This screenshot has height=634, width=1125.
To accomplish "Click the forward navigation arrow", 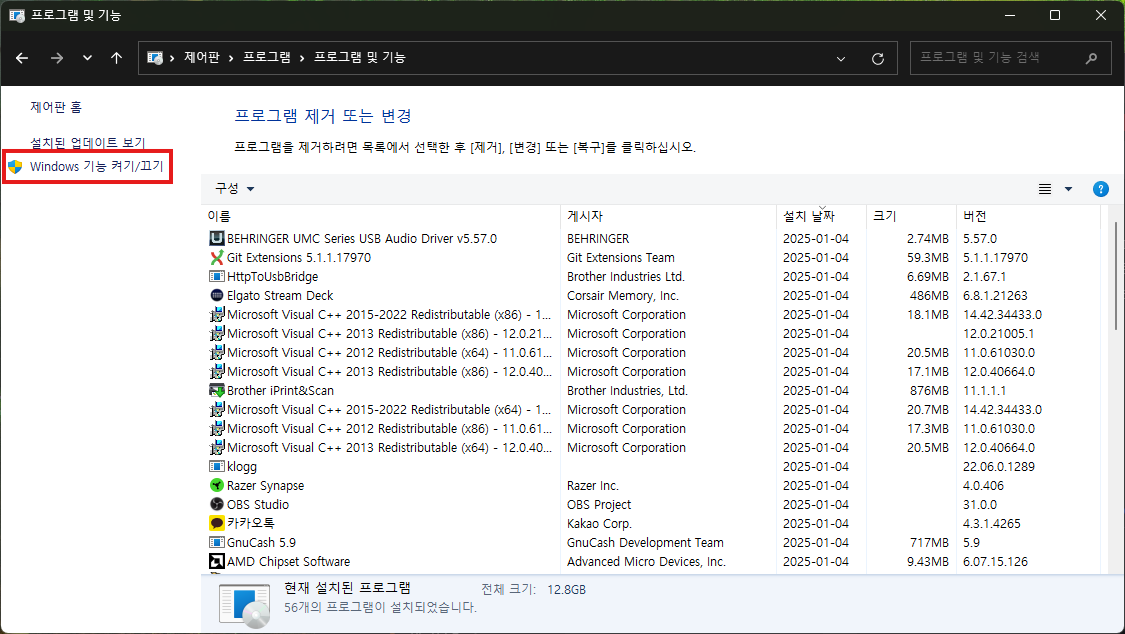I will [x=57, y=58].
